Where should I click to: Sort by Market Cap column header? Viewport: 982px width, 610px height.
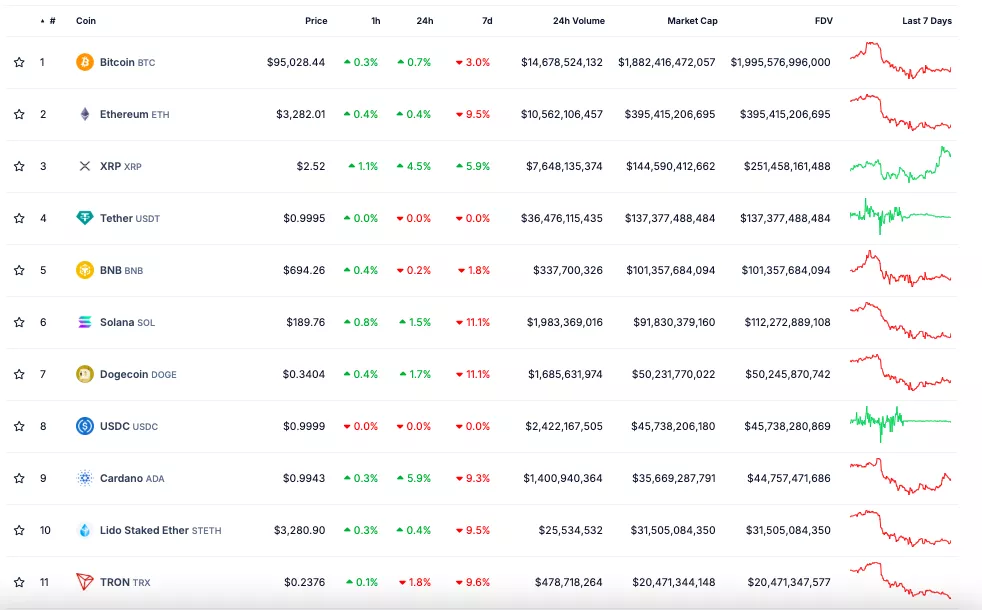pyautogui.click(x=692, y=21)
